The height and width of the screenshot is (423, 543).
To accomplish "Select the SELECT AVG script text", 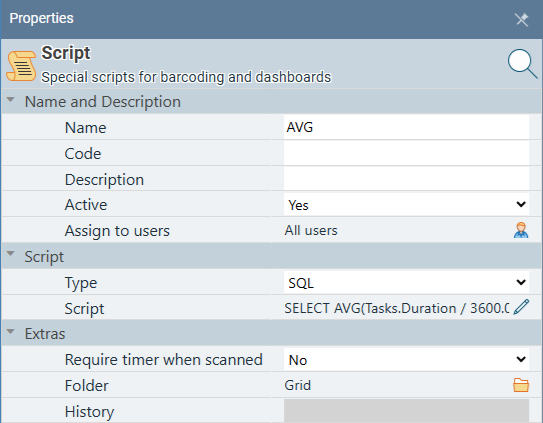I will [x=397, y=308].
